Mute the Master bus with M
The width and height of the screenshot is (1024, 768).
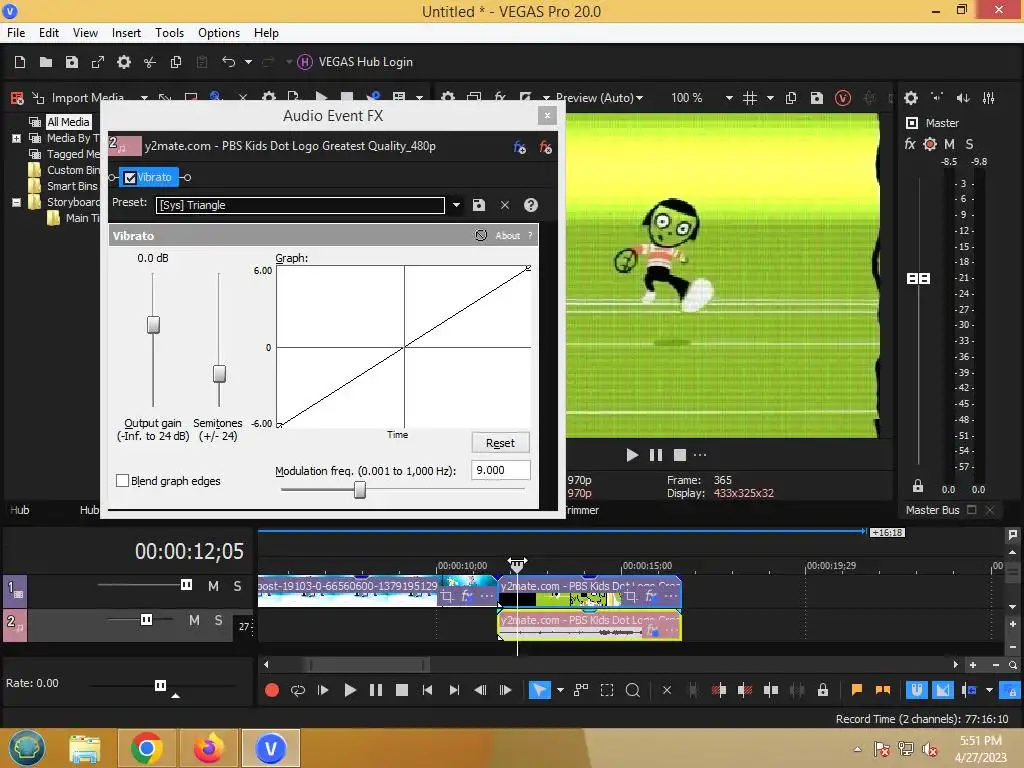[950, 144]
